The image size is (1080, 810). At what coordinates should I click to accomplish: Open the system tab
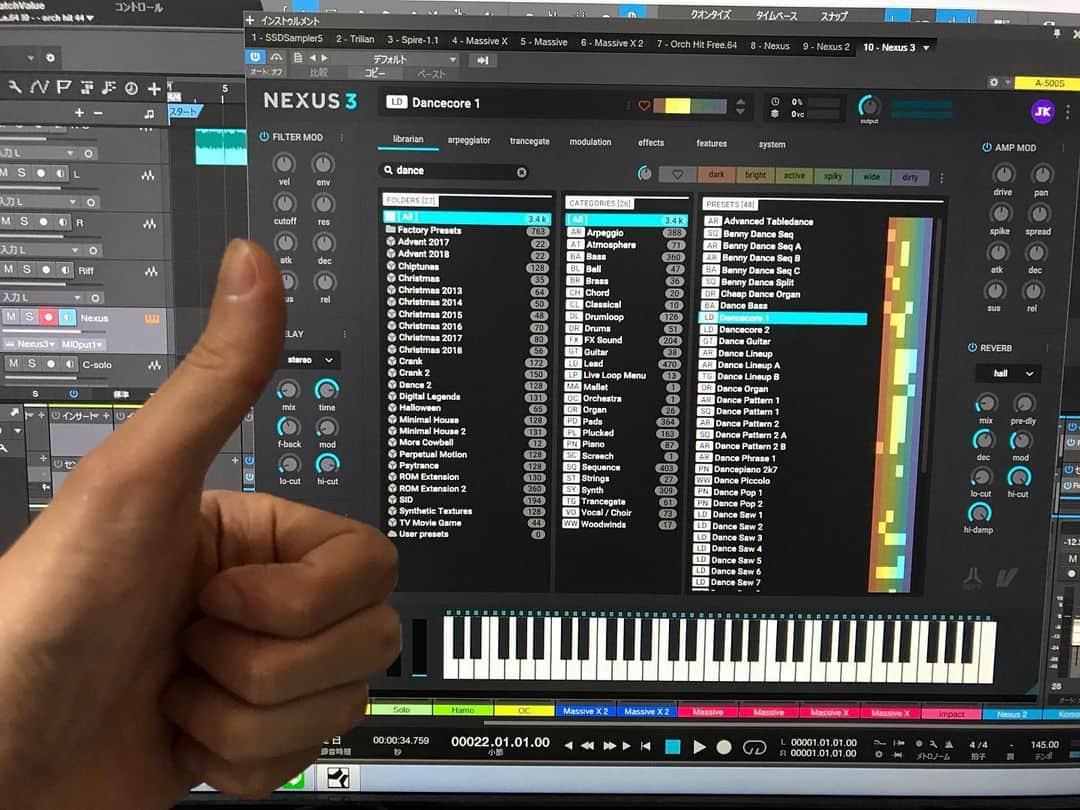[772, 145]
